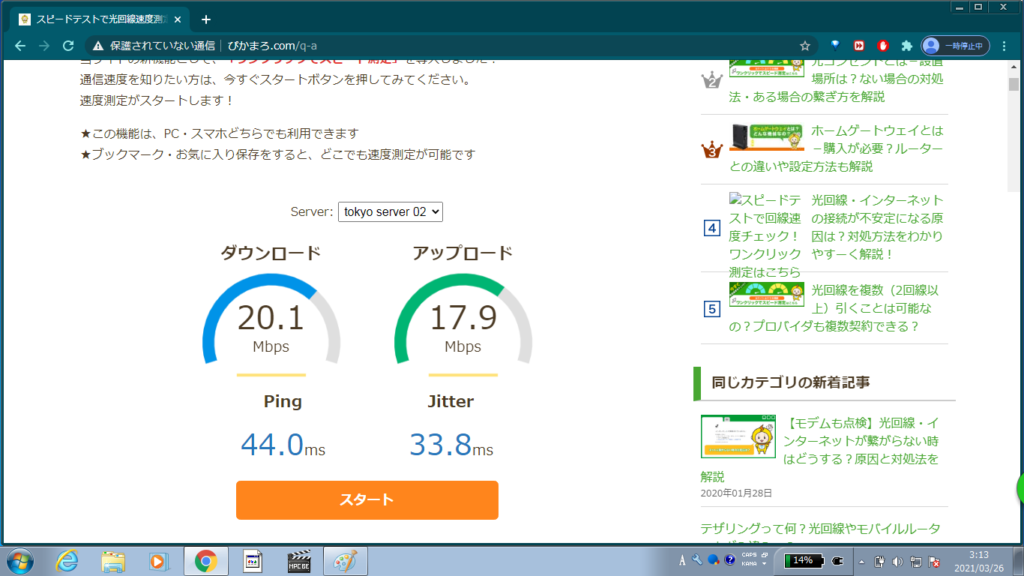Viewport: 1024px width, 576px height.
Task: Open the volume speaker control
Action: (898, 562)
